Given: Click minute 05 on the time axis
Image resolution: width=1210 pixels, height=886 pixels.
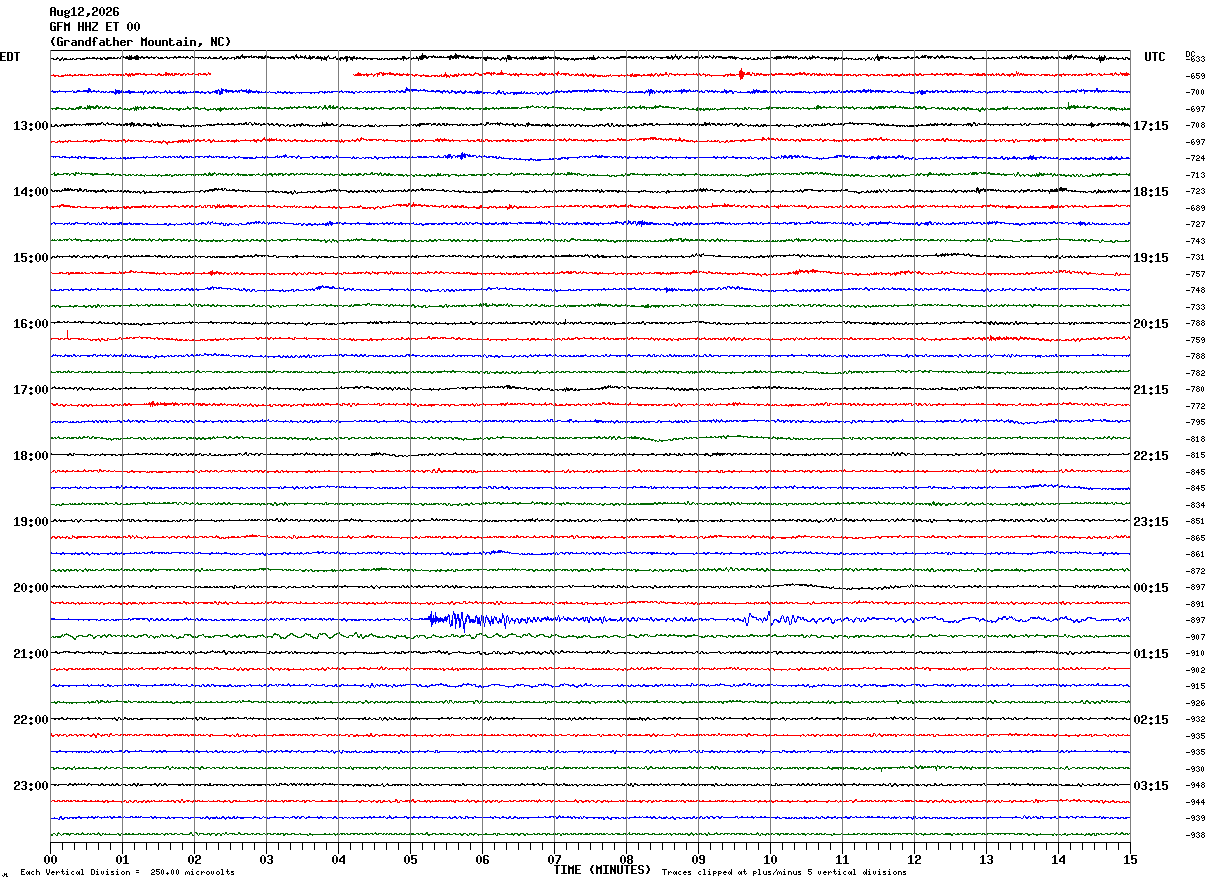Looking at the screenshot, I should pos(410,859).
